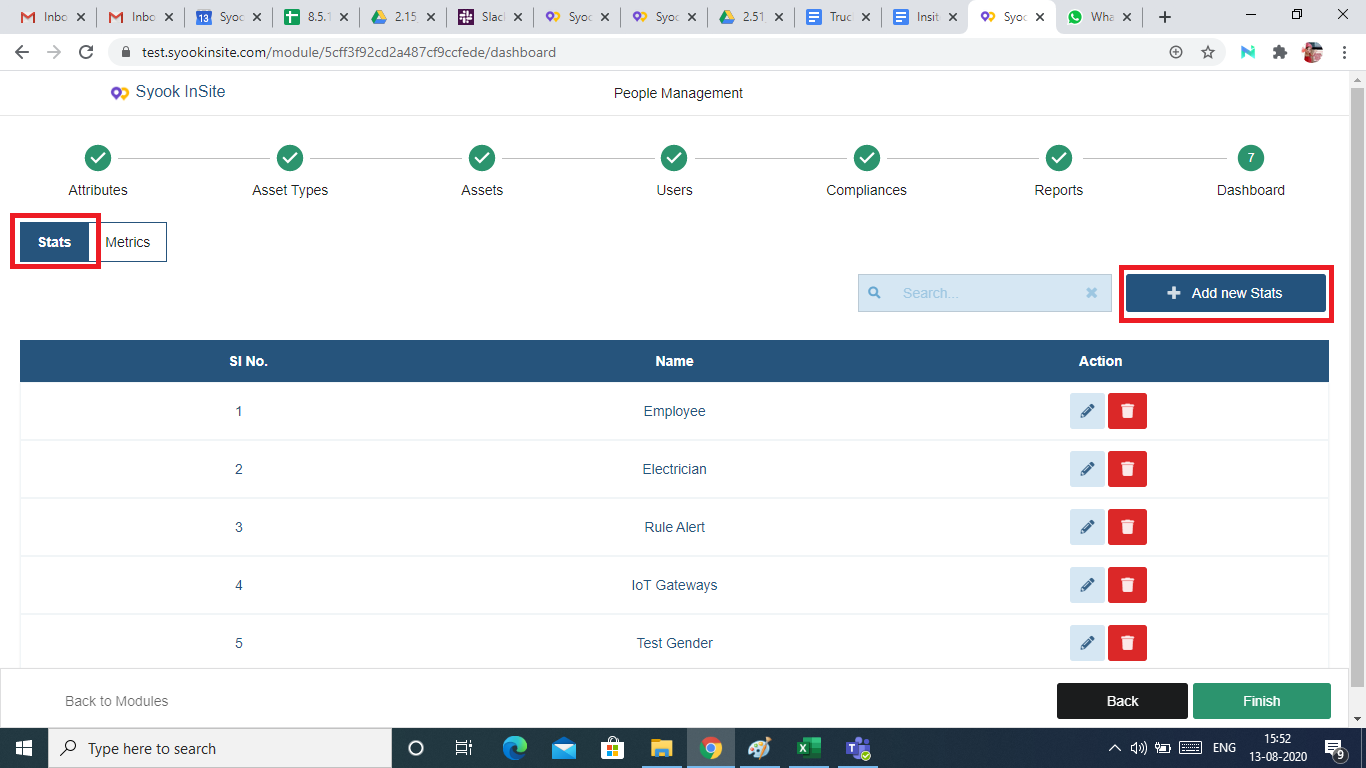
Task: Delete the Electrician stat with trash icon
Action: (1127, 469)
